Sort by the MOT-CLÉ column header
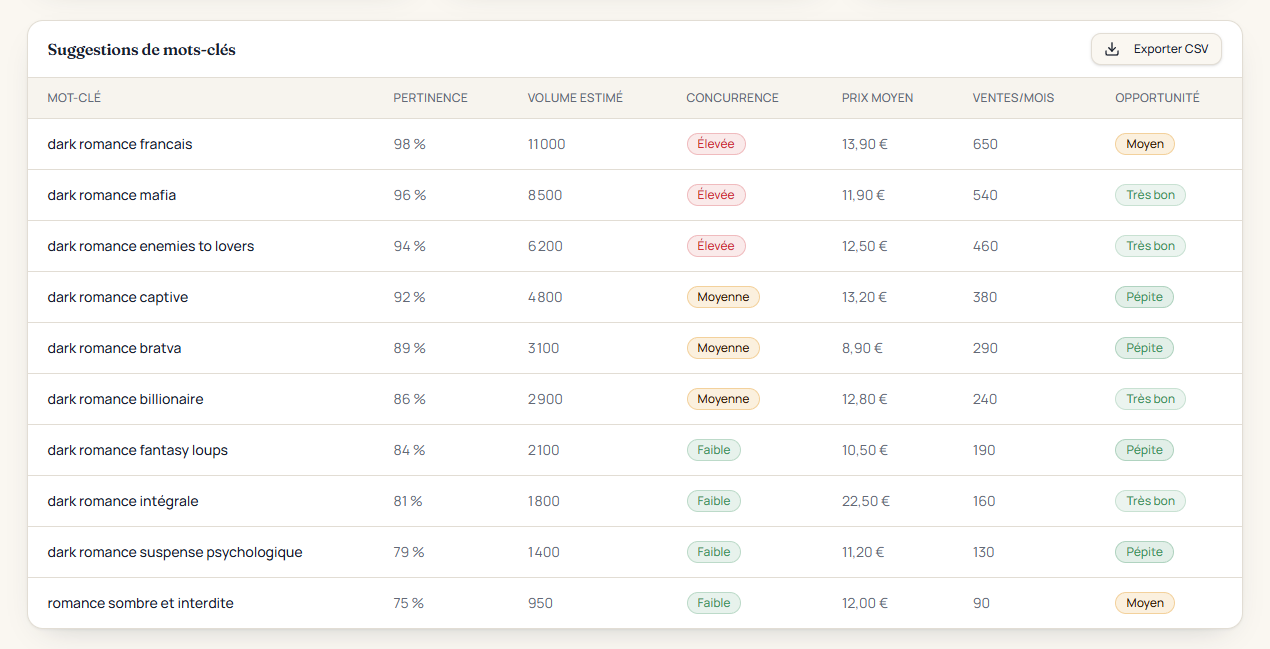 point(74,98)
